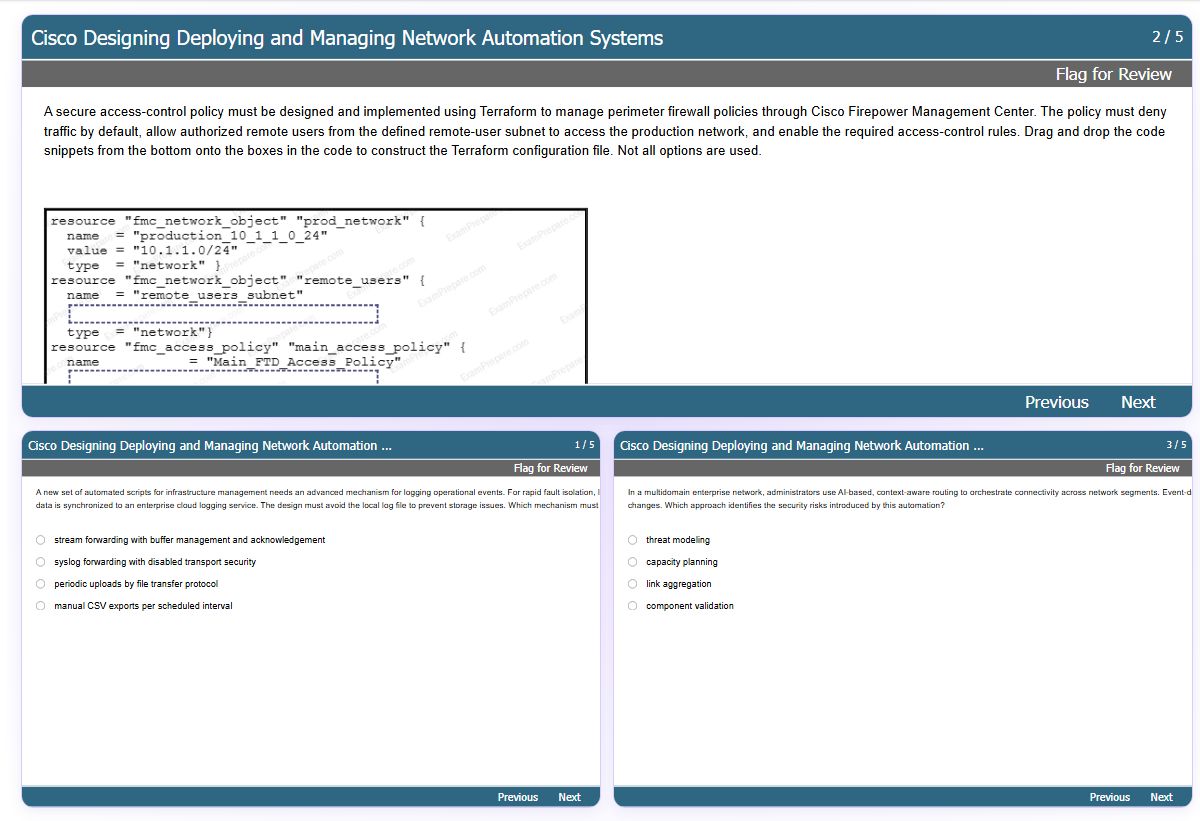The image size is (1200, 821).
Task: Click the question 3 multidomain network text
Action: coord(908,499)
